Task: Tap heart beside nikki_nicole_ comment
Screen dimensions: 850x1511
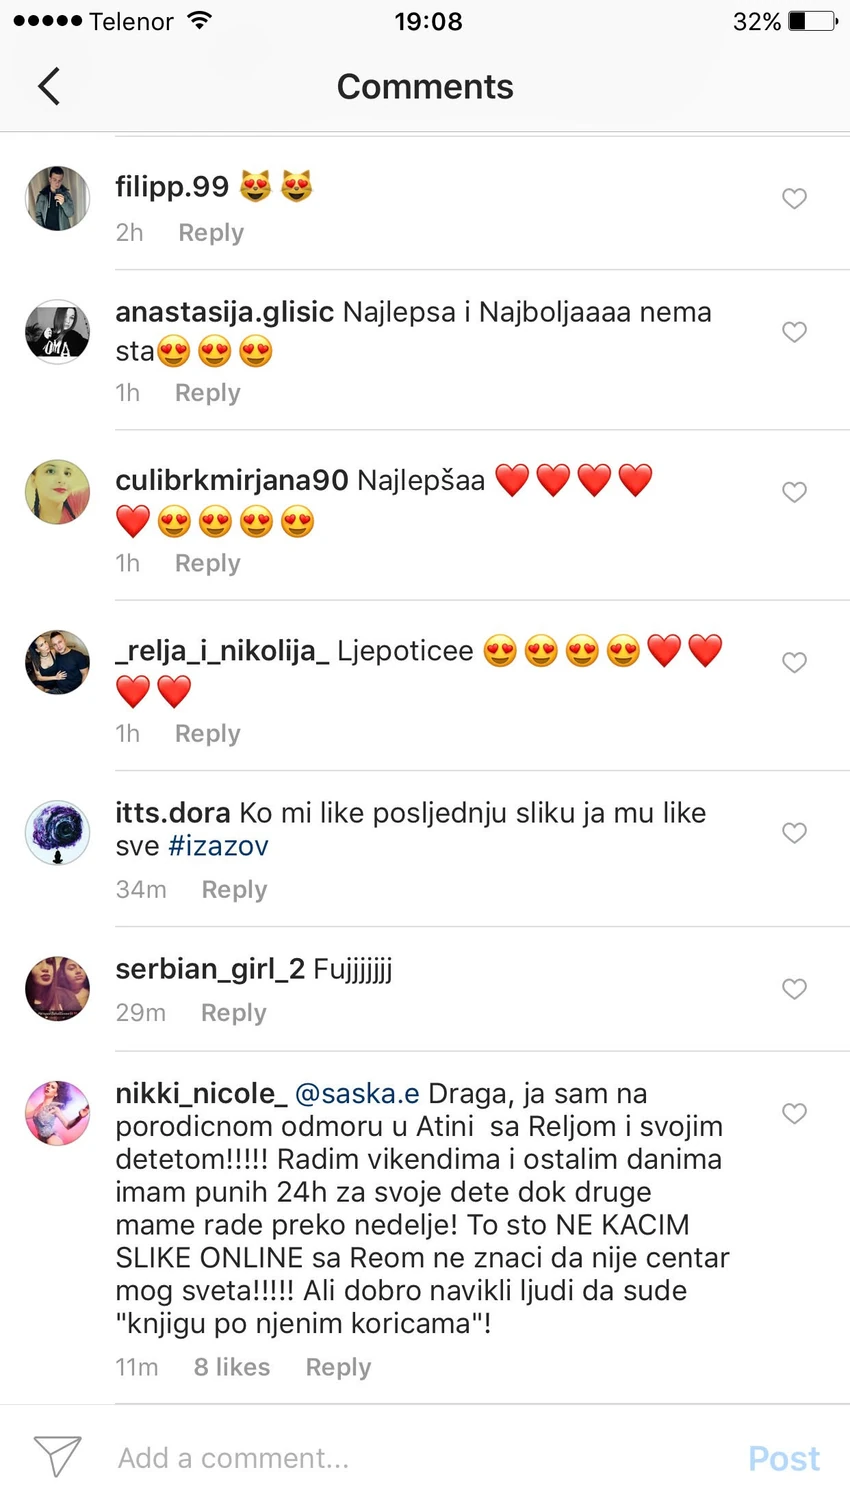Action: coord(794,1113)
